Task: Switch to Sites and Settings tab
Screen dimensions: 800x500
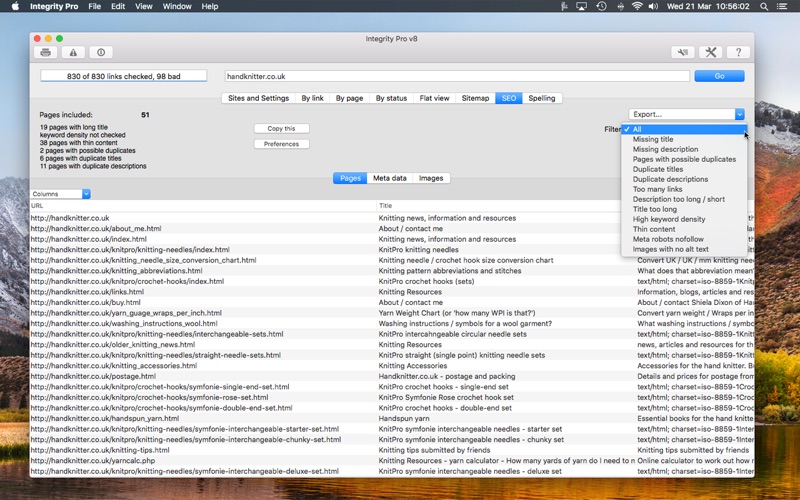Action: coord(258,98)
